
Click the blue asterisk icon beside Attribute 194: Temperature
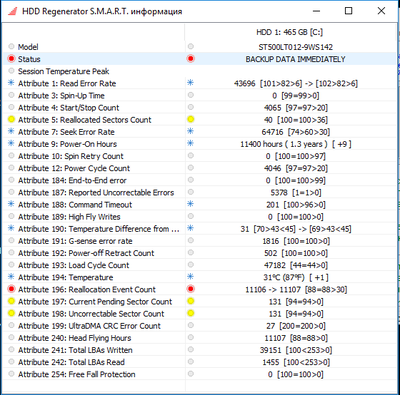(x=12, y=277)
